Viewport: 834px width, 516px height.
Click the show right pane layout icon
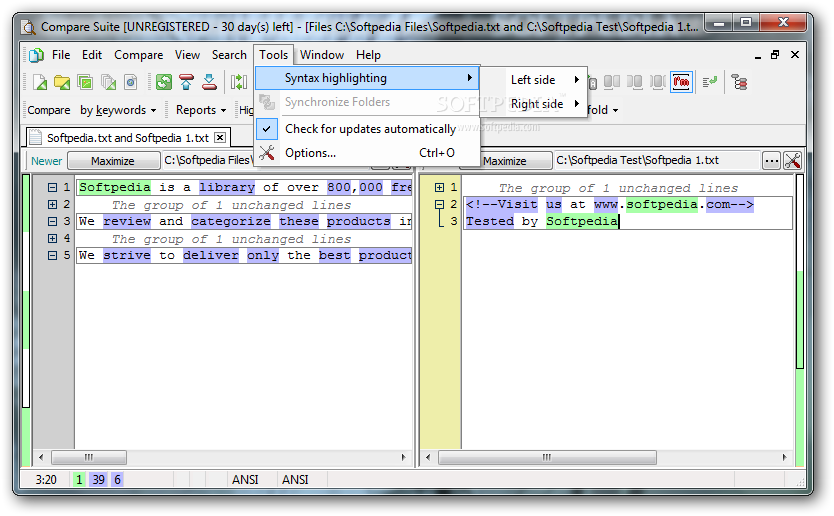coord(635,82)
